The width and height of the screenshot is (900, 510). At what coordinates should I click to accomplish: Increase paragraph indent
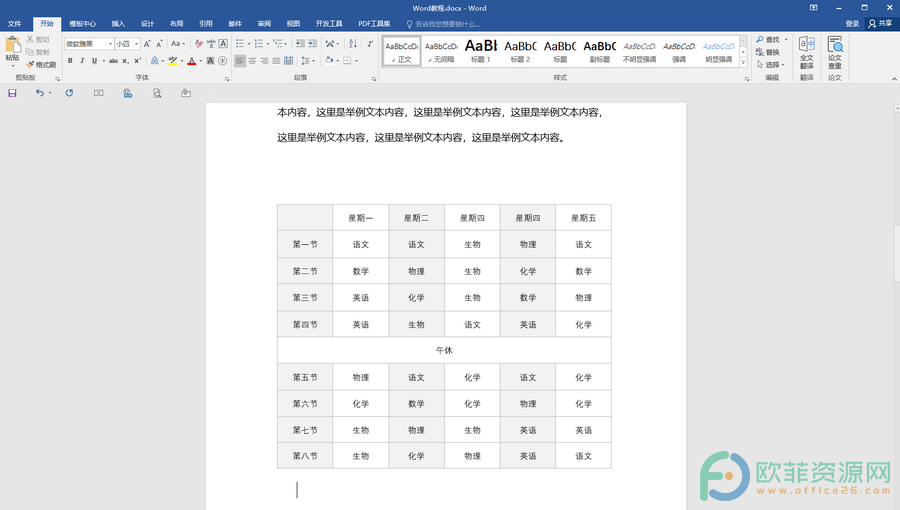tap(312, 44)
